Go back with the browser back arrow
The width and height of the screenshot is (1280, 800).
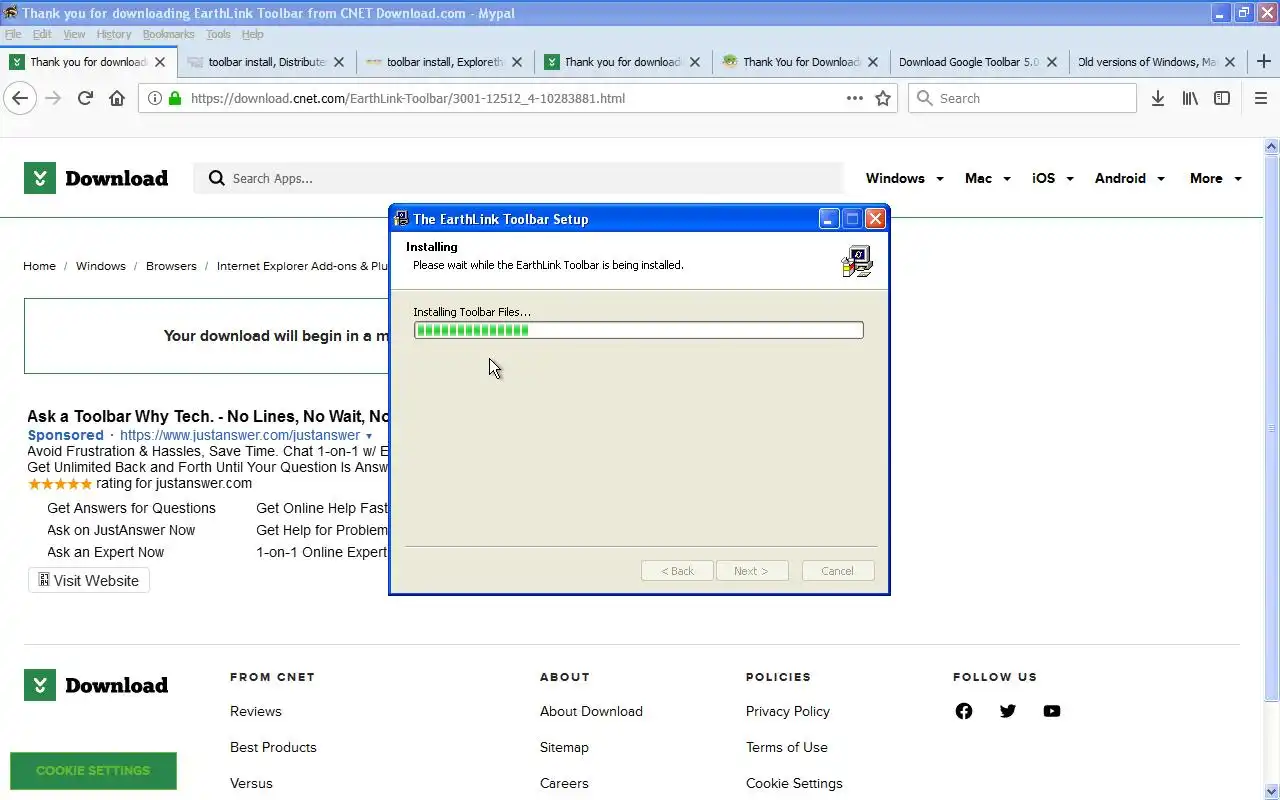click(x=20, y=98)
